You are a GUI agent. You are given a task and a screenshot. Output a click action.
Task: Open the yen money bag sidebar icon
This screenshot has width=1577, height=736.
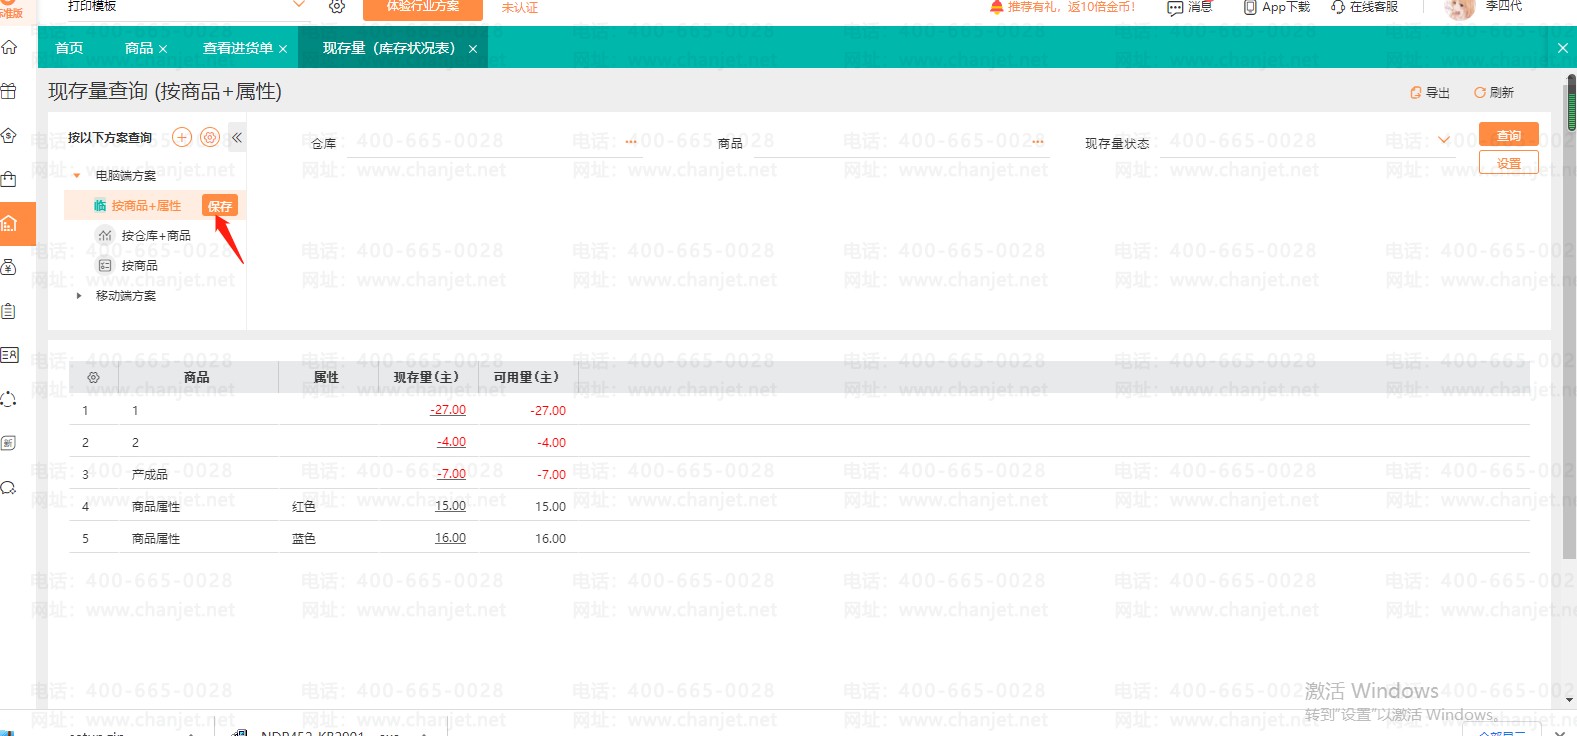(9, 267)
